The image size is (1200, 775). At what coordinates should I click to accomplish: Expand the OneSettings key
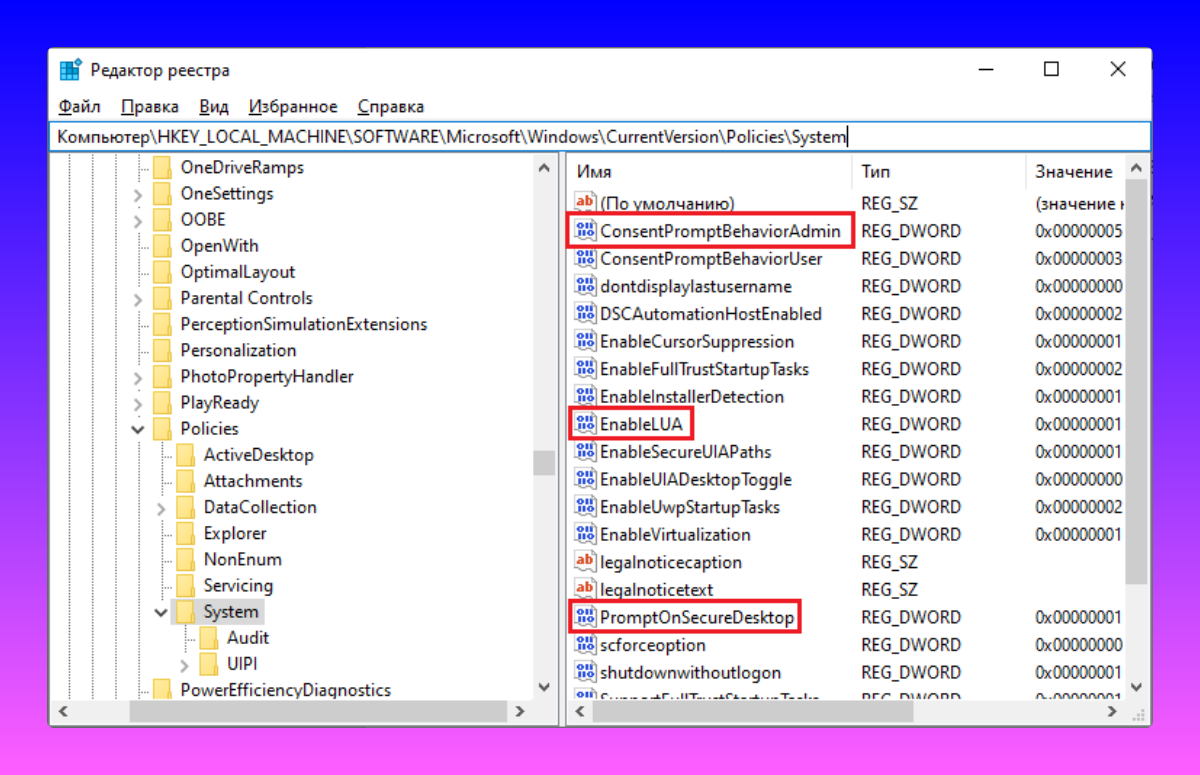[x=138, y=194]
